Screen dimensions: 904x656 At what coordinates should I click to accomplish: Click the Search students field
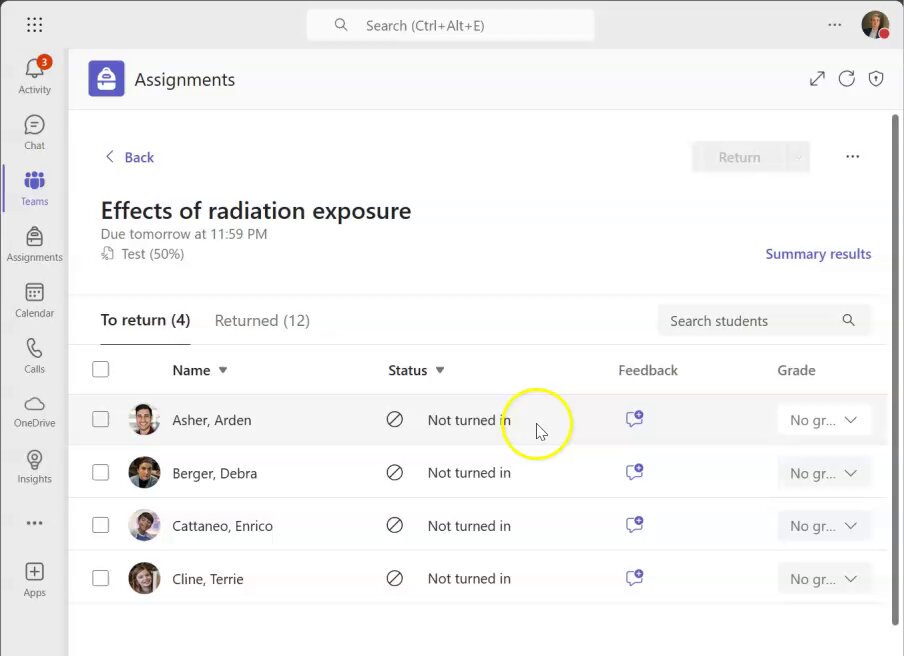click(764, 321)
